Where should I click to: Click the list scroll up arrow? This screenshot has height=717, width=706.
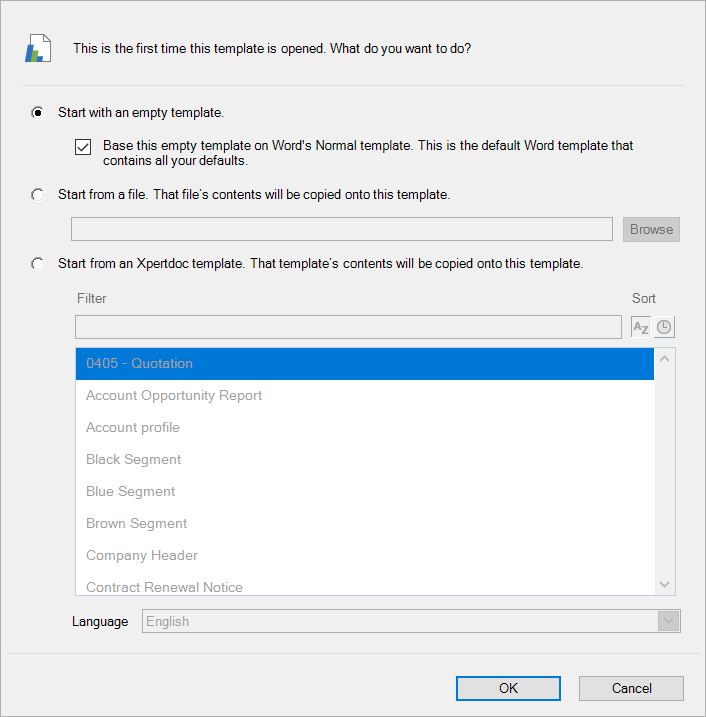click(665, 359)
